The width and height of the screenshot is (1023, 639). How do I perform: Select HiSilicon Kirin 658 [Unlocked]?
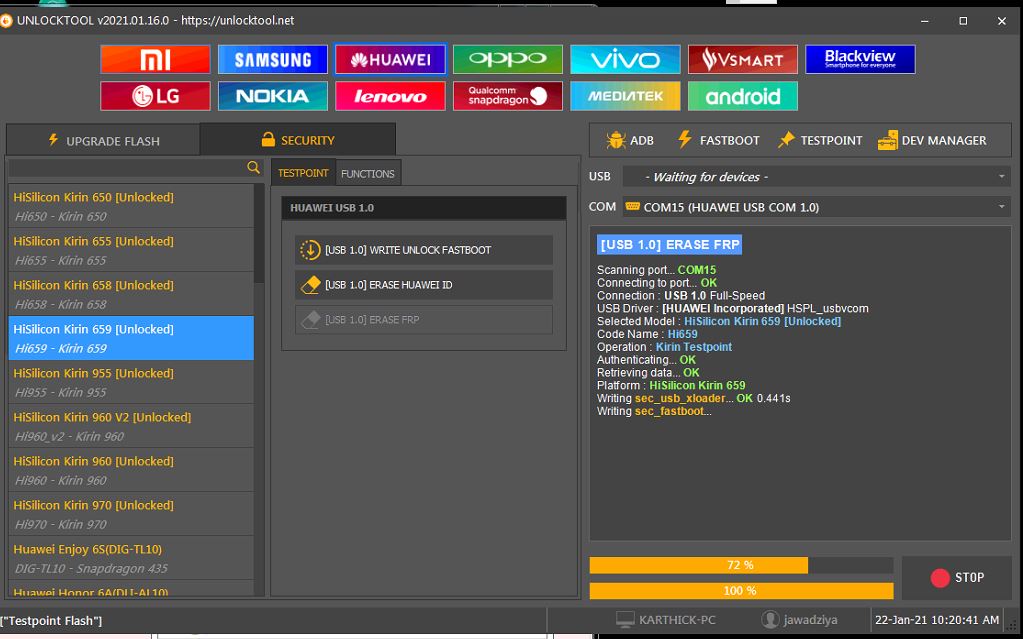tap(131, 294)
